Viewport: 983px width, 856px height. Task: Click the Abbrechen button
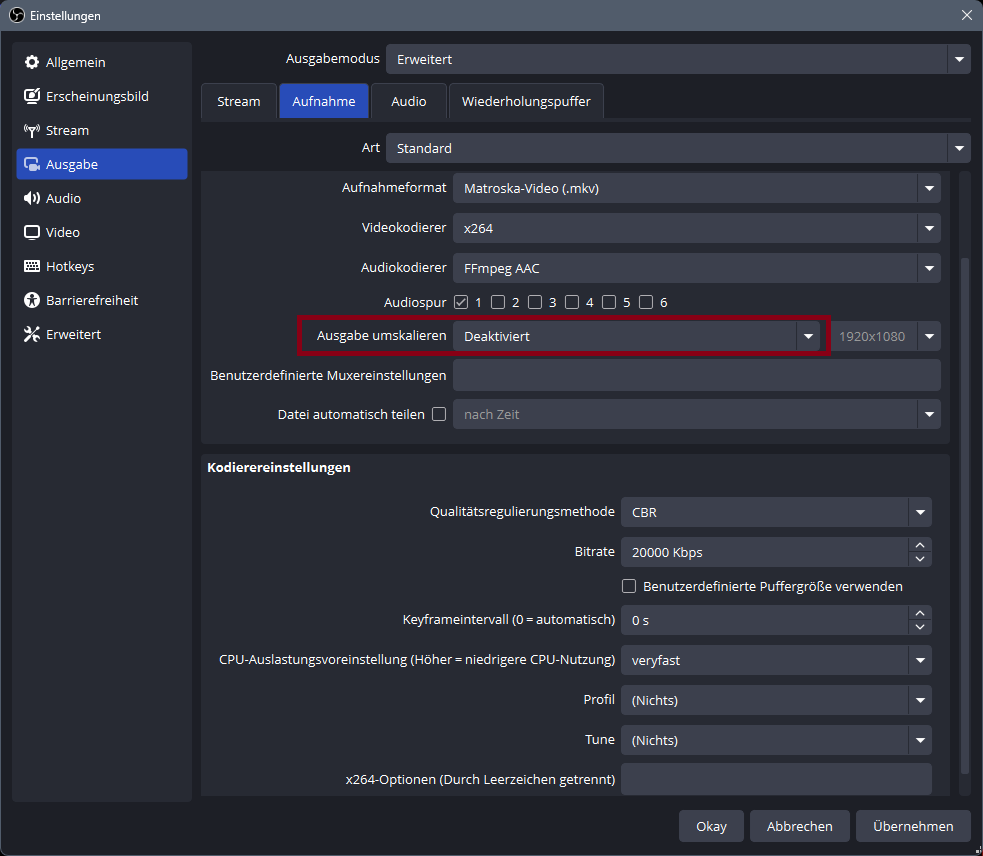click(x=799, y=826)
